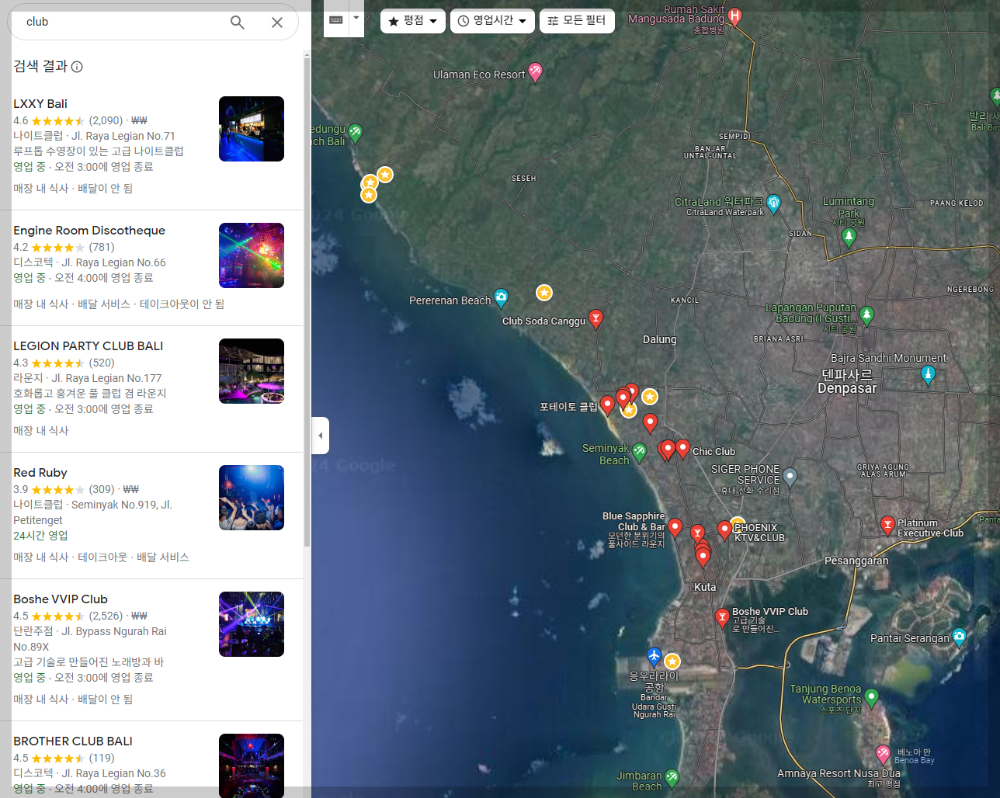Click the Dalung area label
The image size is (1000, 798).
pyautogui.click(x=659, y=339)
